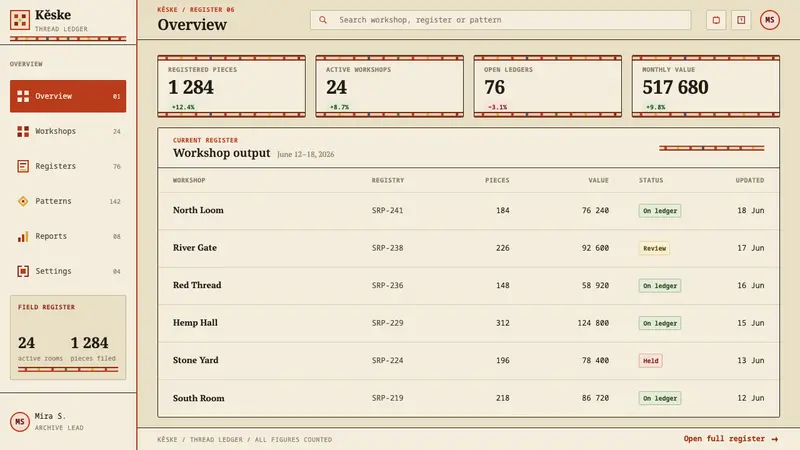This screenshot has height=450, width=800.
Task: Click River Gate's Review status badge
Action: pyautogui.click(x=654, y=248)
